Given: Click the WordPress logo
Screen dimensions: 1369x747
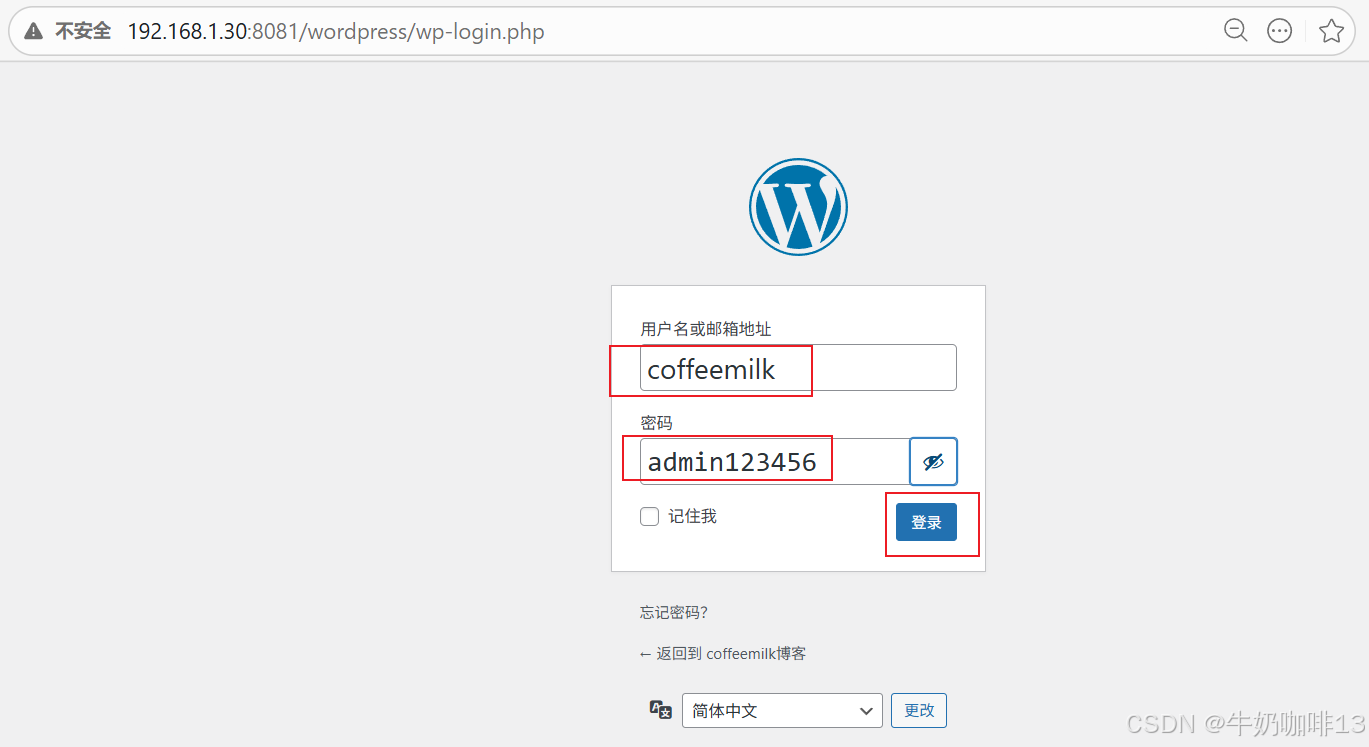Looking at the screenshot, I should tap(798, 207).
